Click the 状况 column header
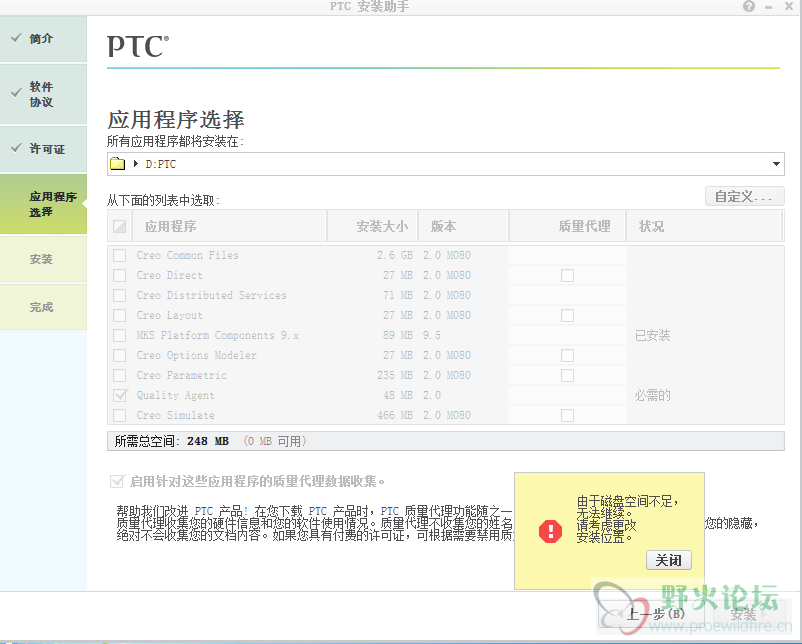The width and height of the screenshot is (802, 644). point(704,226)
